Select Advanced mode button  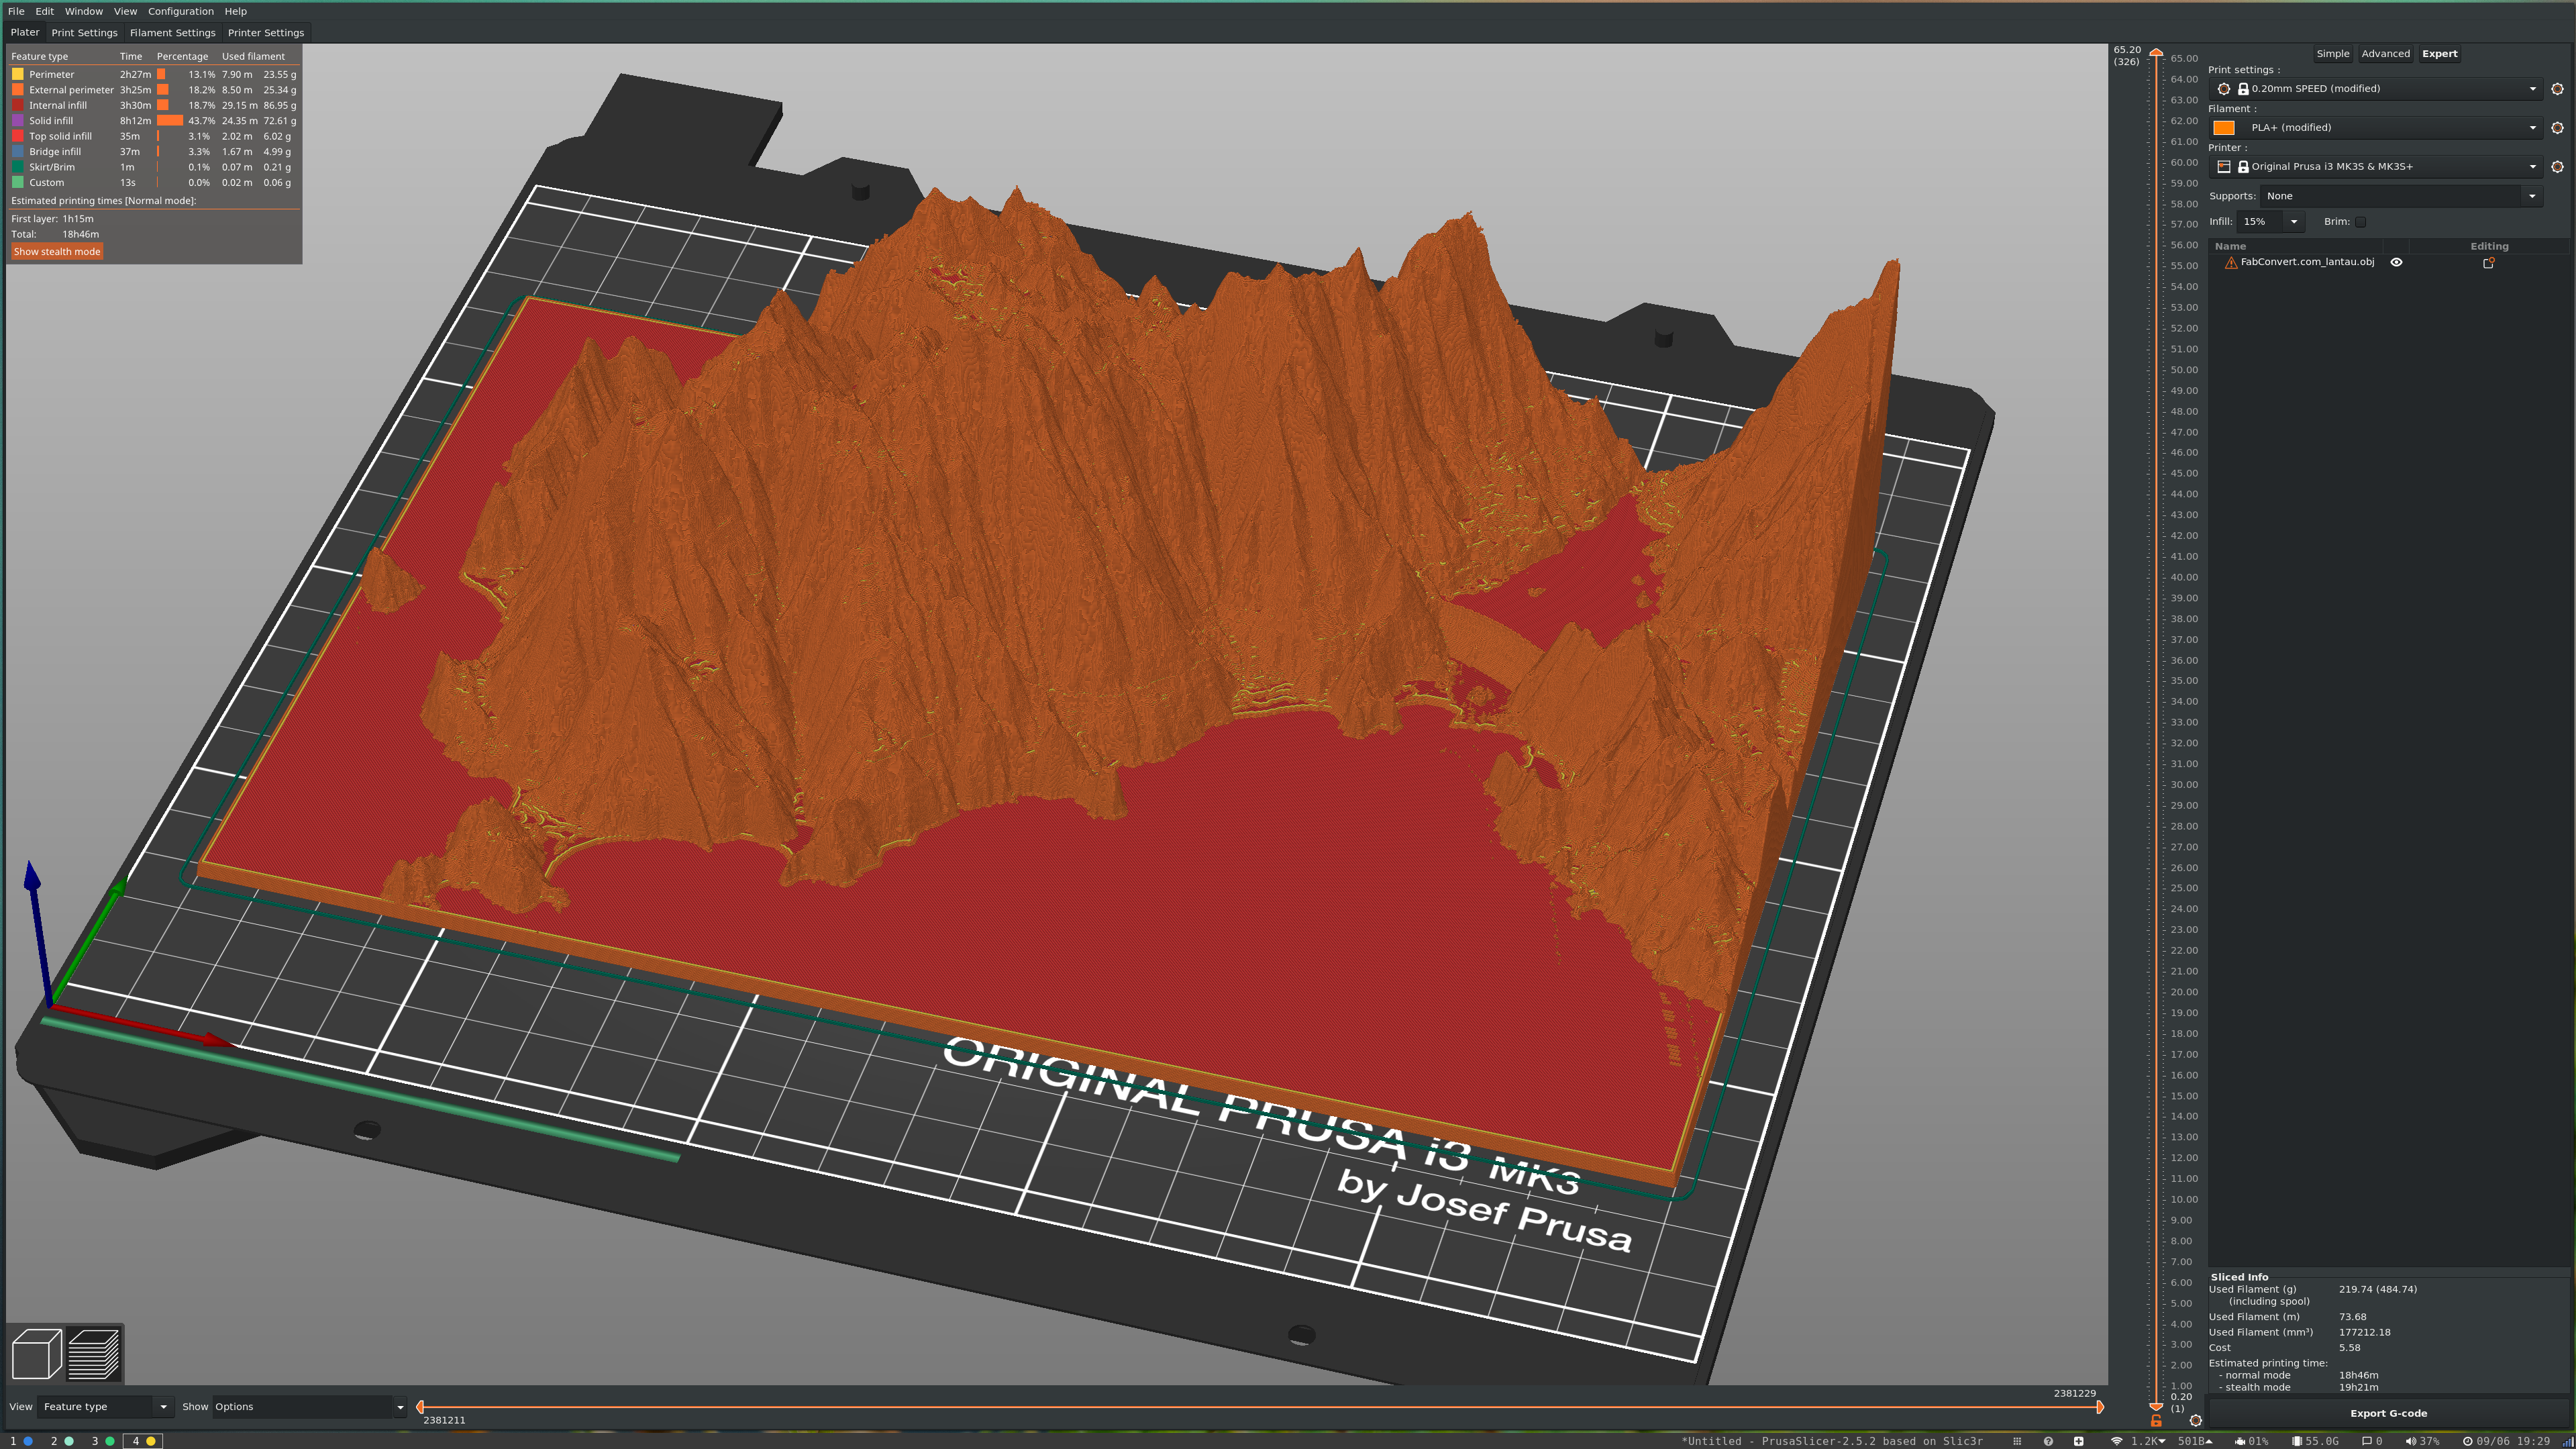point(2385,54)
